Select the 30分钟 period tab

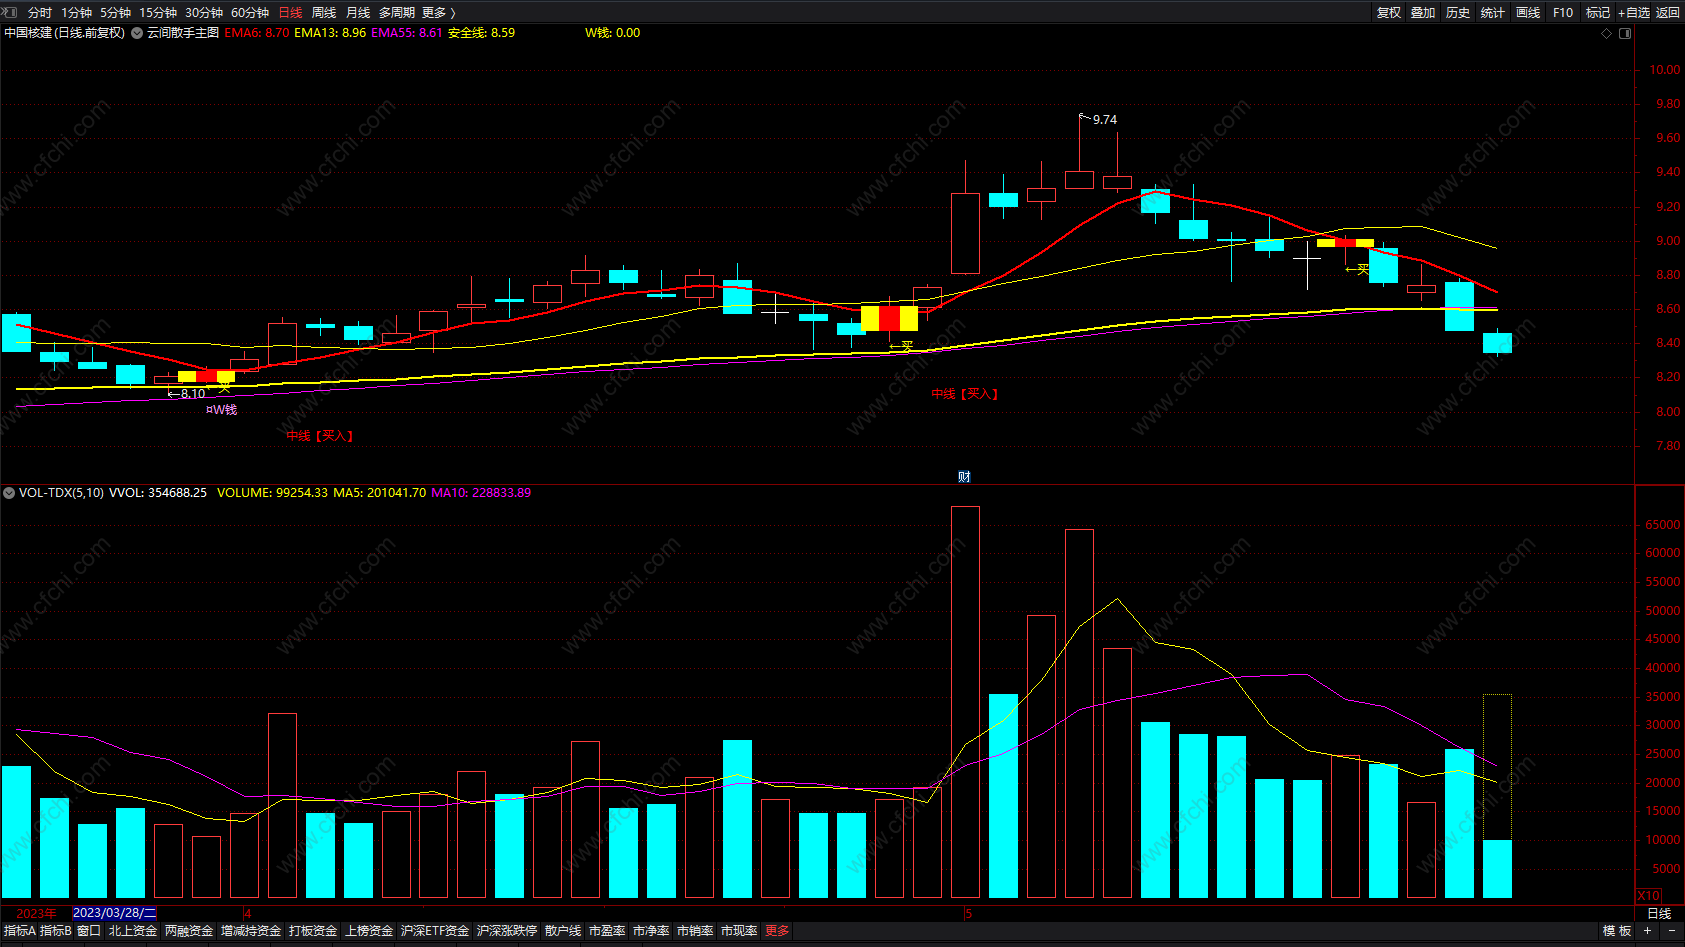(204, 13)
